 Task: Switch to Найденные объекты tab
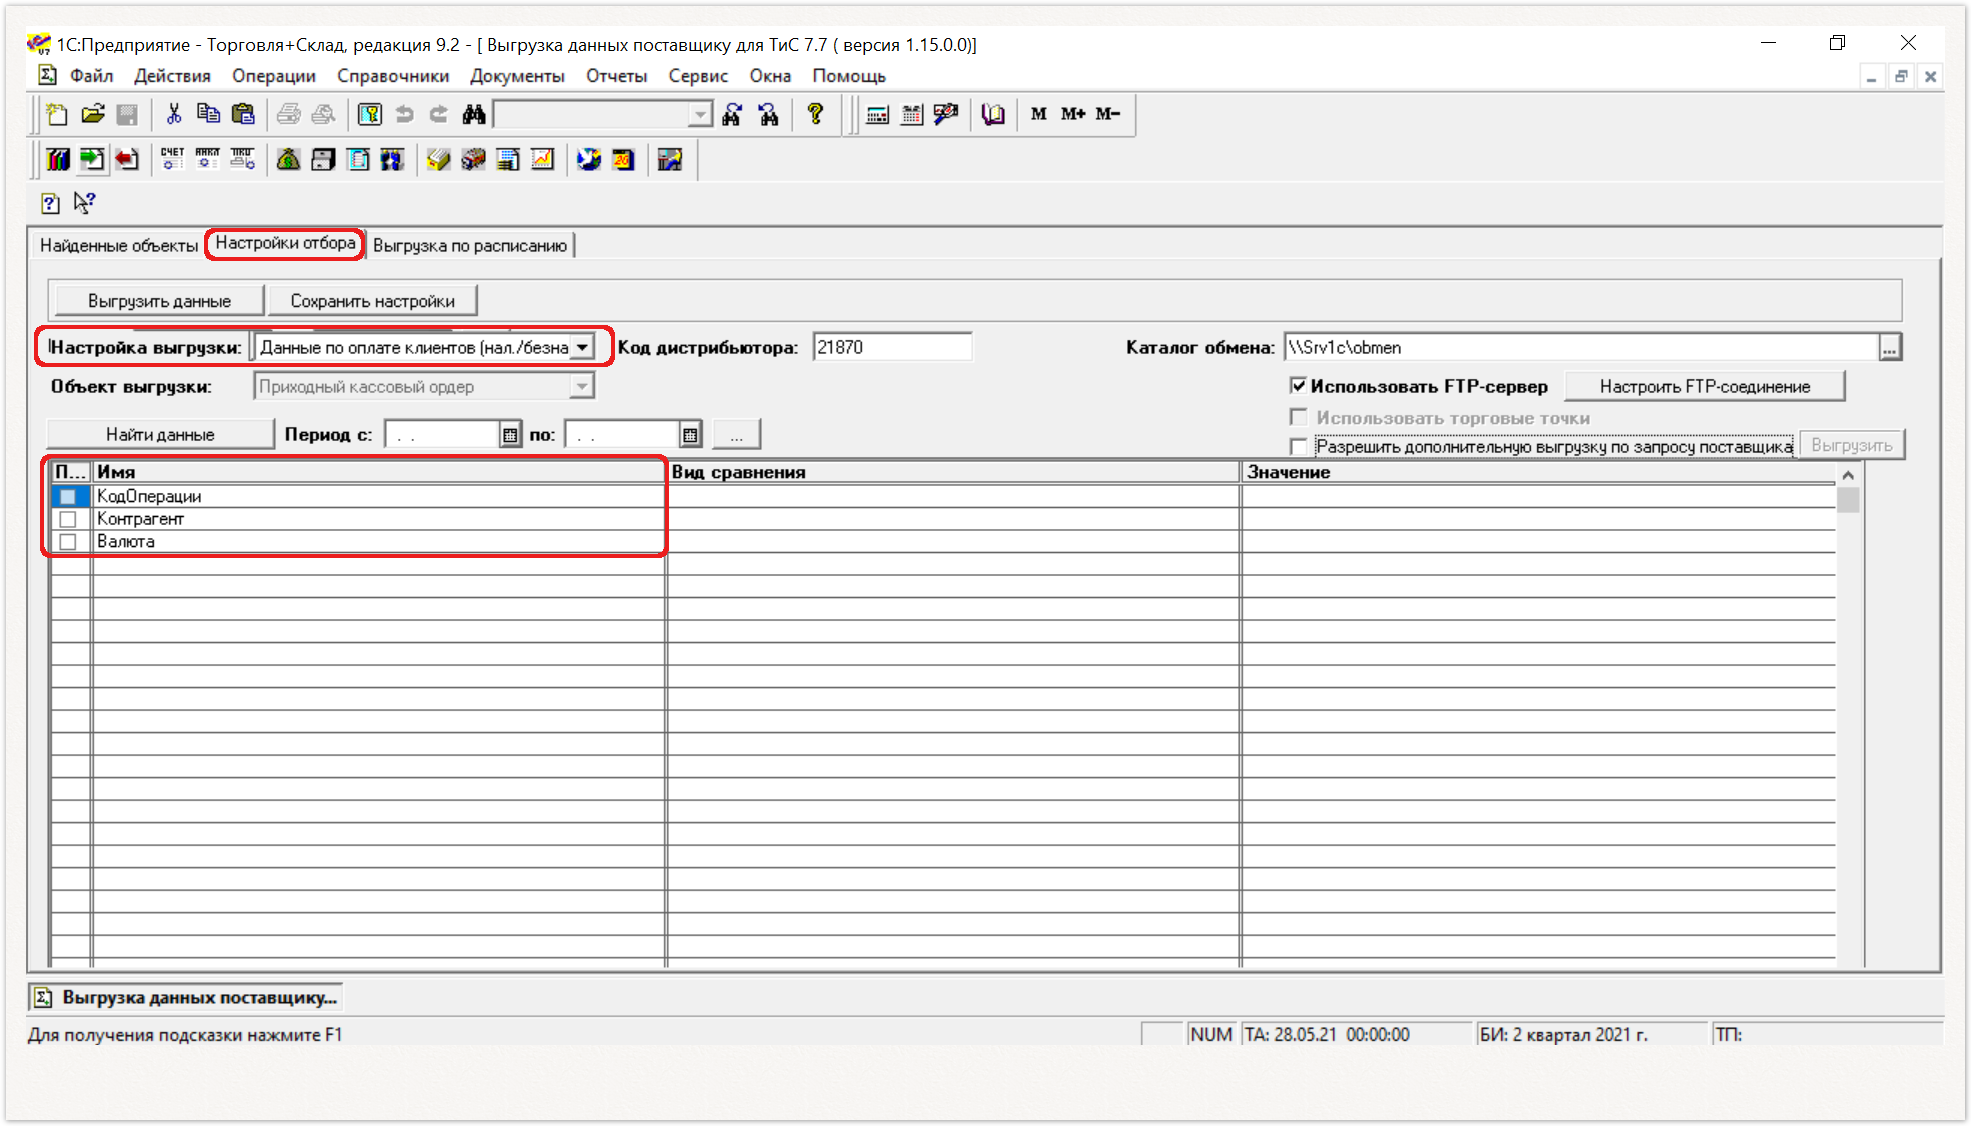119,245
